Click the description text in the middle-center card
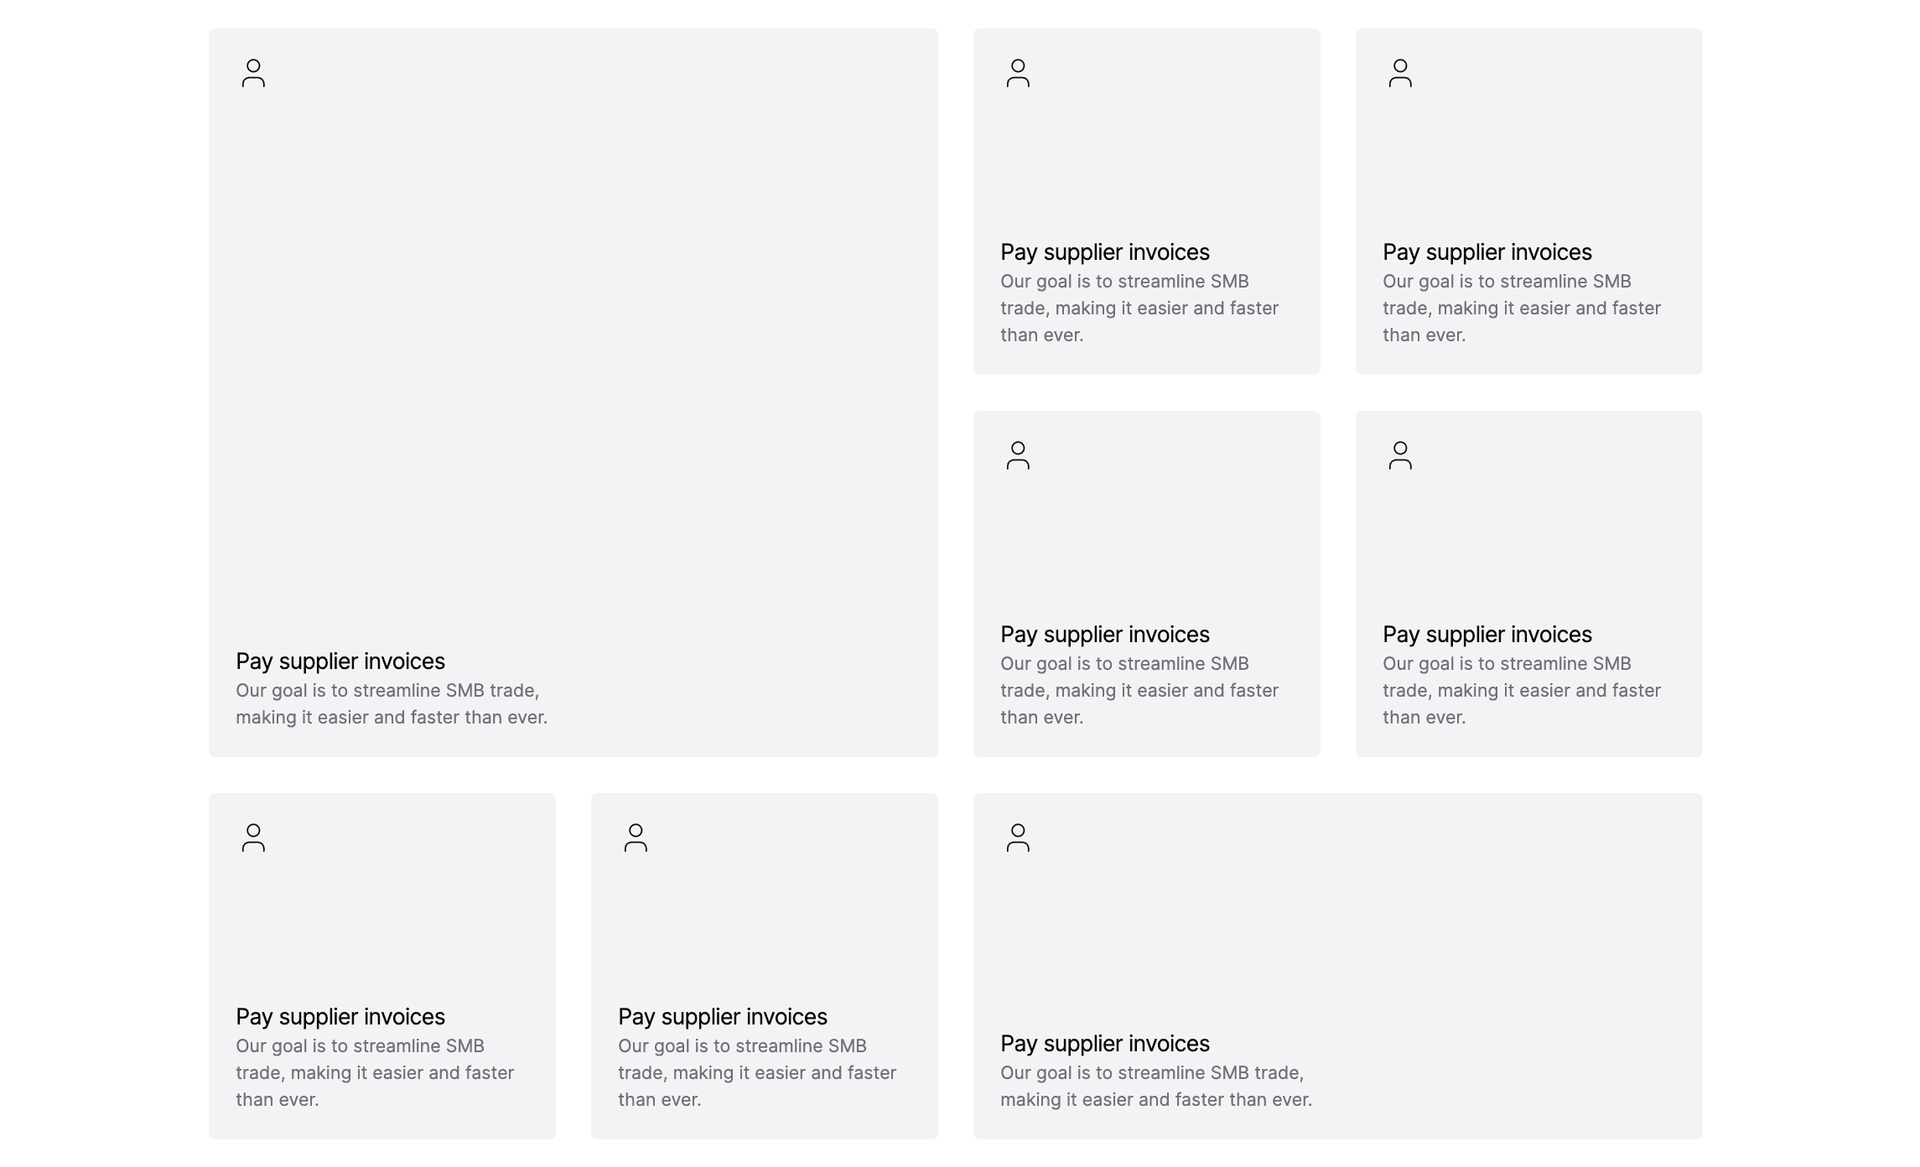Screen dimensions: 1920x1167 (x=1139, y=690)
